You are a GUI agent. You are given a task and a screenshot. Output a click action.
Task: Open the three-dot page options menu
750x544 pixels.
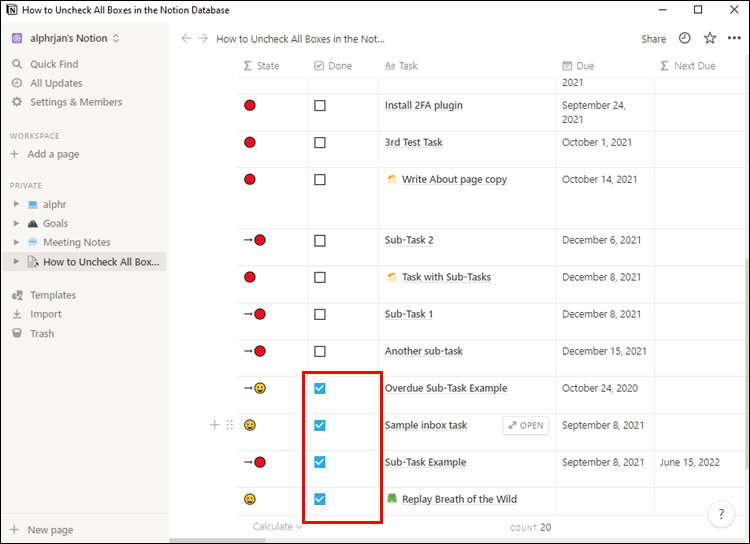point(734,39)
